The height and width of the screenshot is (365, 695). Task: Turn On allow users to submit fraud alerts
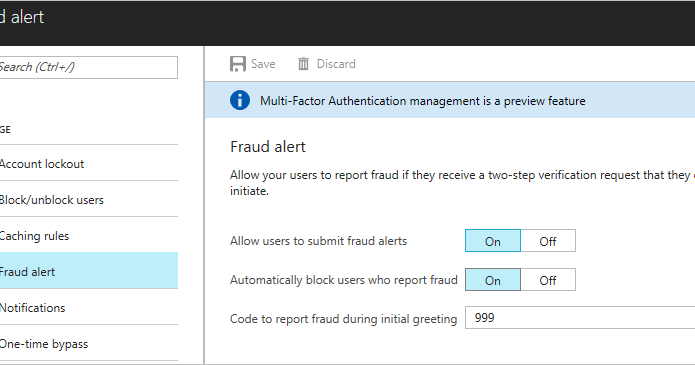[x=493, y=241]
